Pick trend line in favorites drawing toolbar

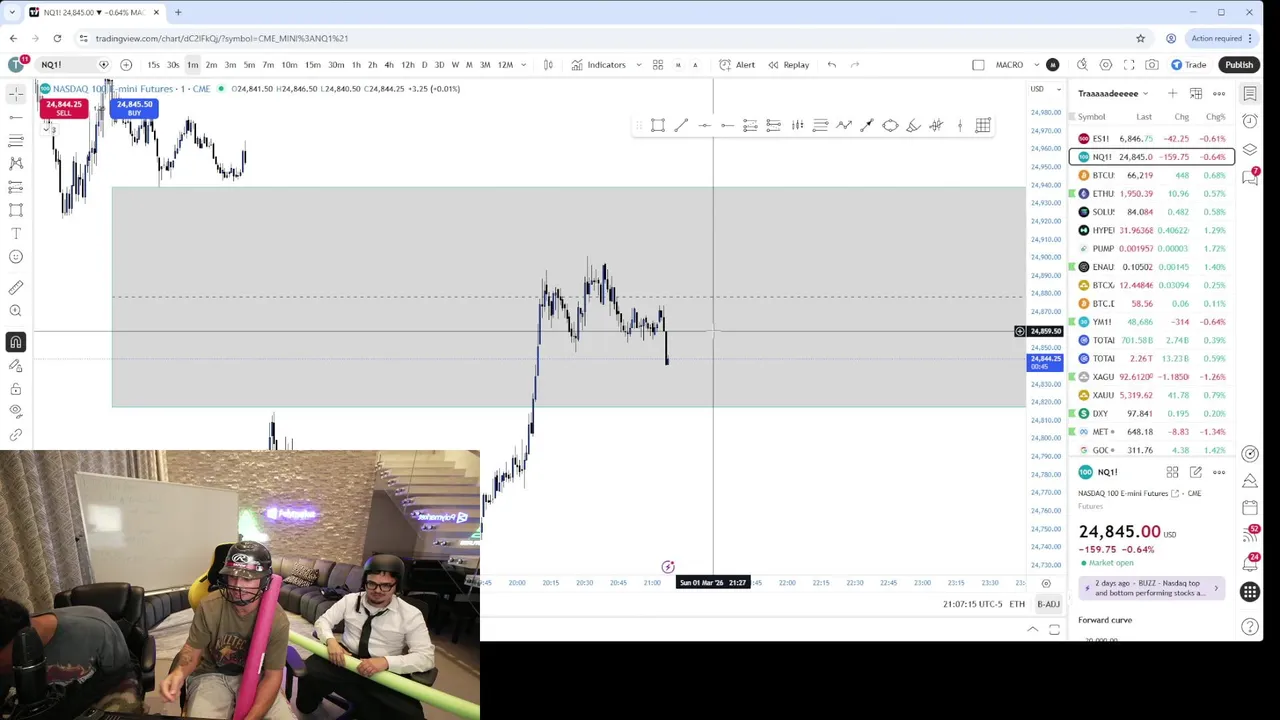[x=681, y=125]
